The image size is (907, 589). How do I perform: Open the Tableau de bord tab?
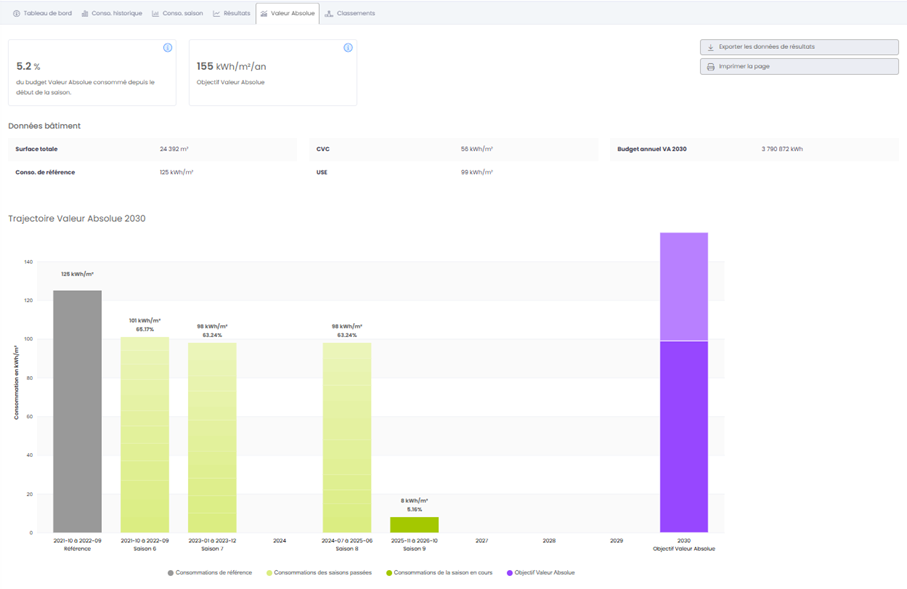41,14
